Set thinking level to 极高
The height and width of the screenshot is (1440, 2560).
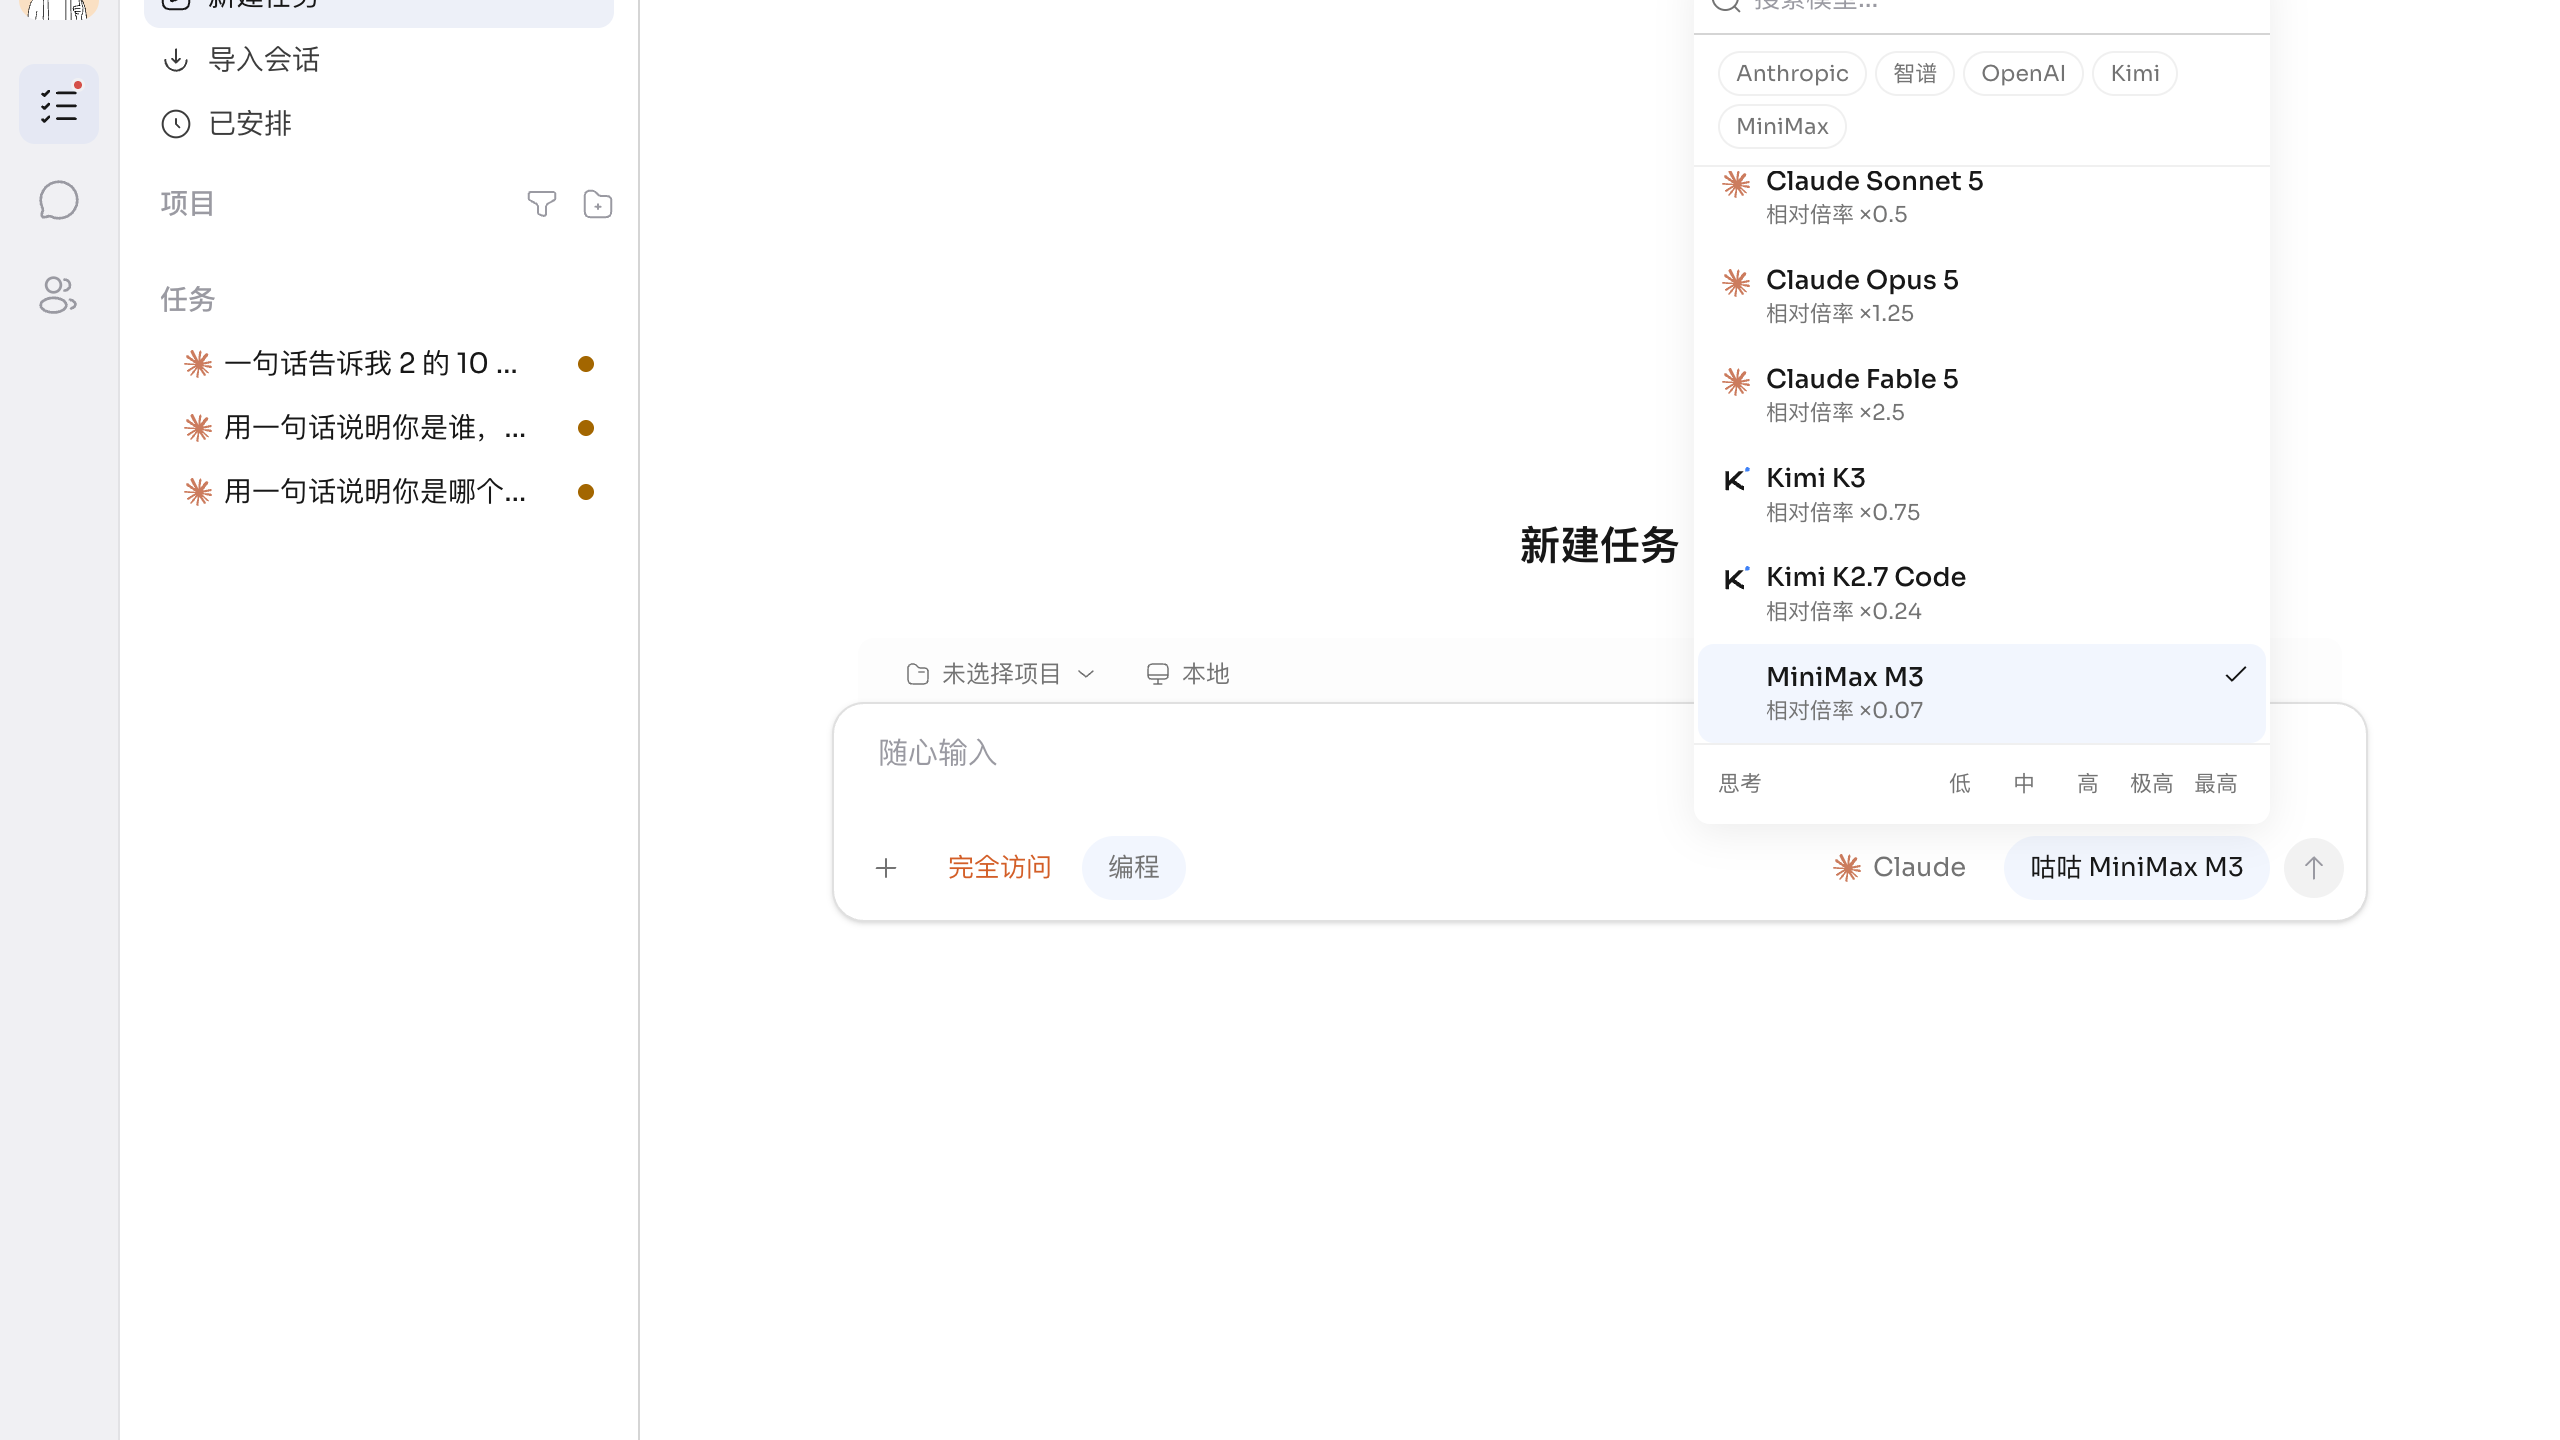click(x=2152, y=784)
